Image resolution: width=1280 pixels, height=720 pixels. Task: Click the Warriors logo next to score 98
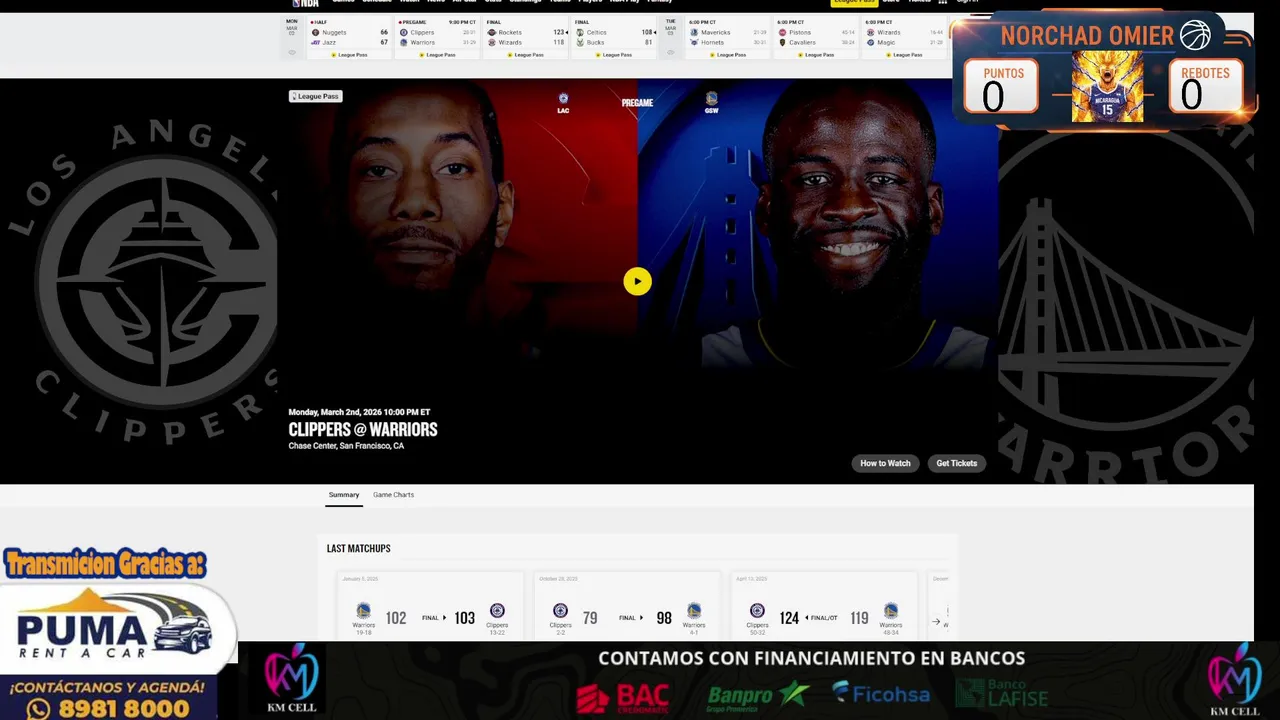point(694,611)
